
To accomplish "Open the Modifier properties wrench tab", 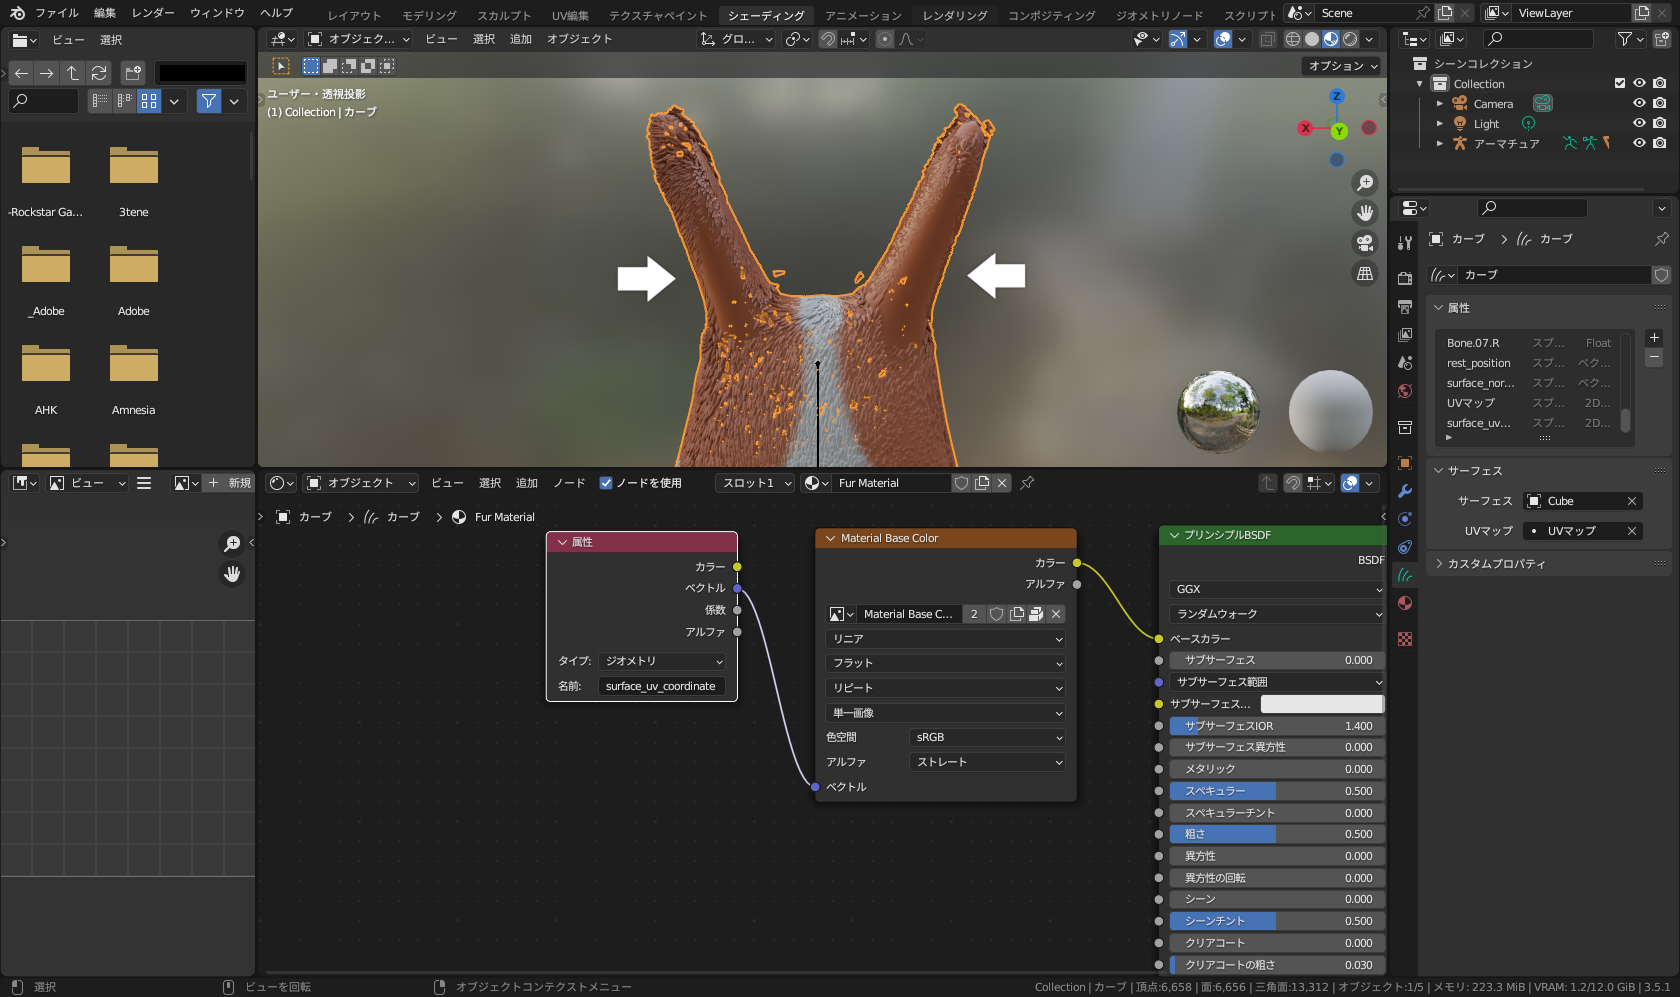I will coord(1405,491).
